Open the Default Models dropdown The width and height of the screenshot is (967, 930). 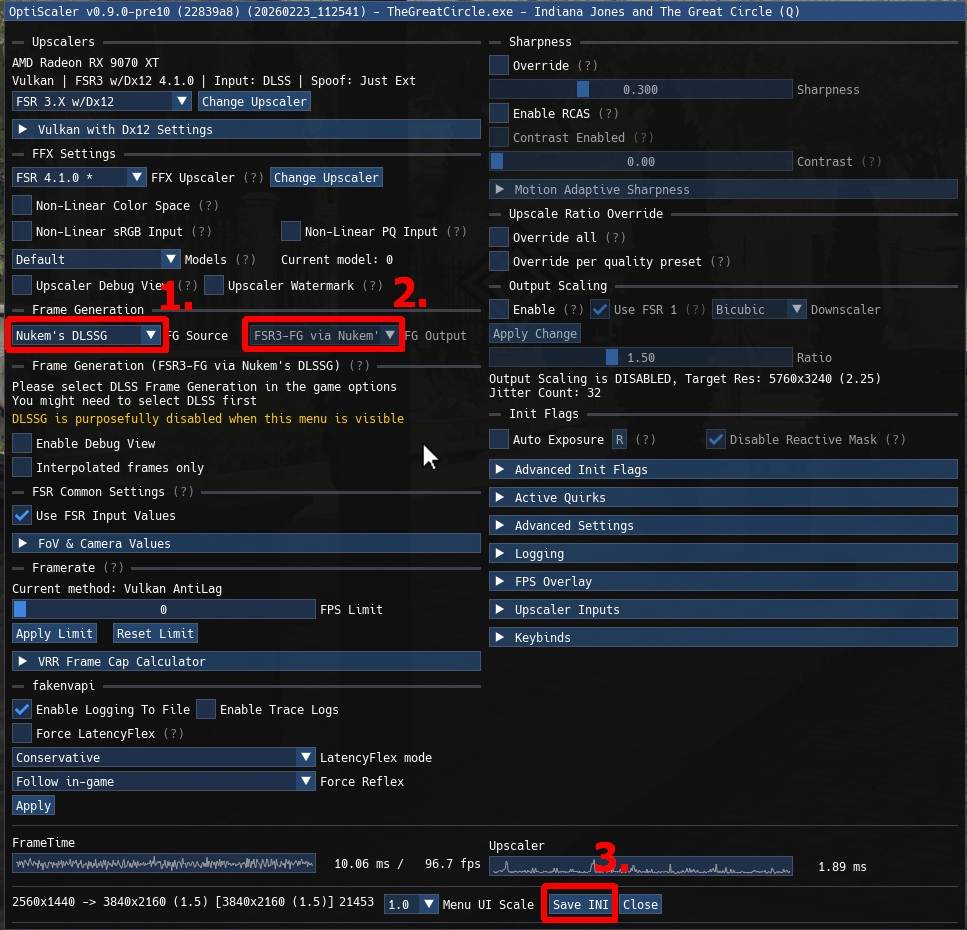(x=96, y=259)
